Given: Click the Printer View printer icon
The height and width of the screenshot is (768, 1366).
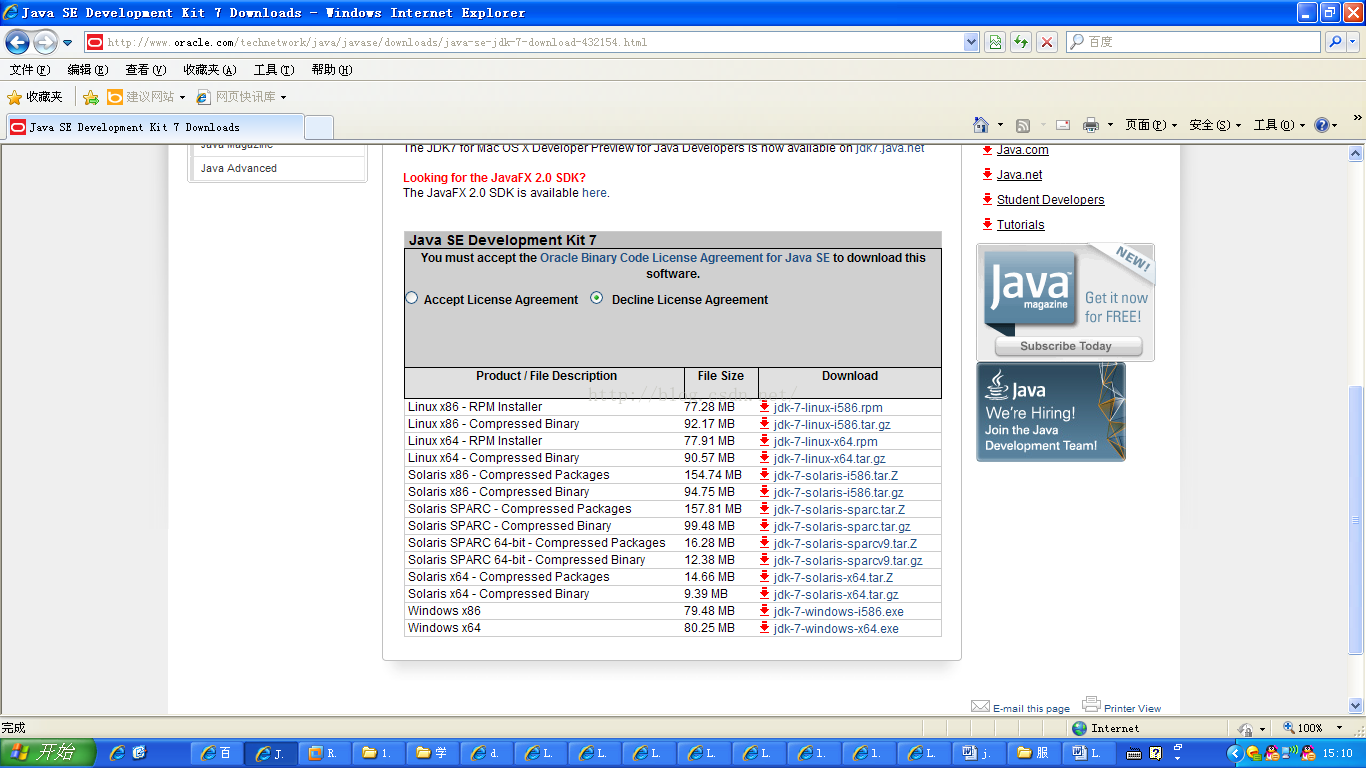Looking at the screenshot, I should (x=1091, y=704).
